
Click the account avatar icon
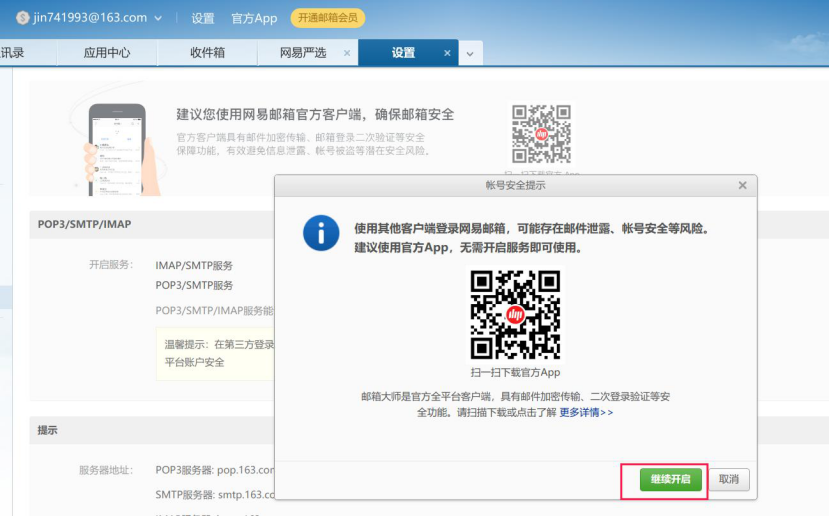click(x=22, y=18)
